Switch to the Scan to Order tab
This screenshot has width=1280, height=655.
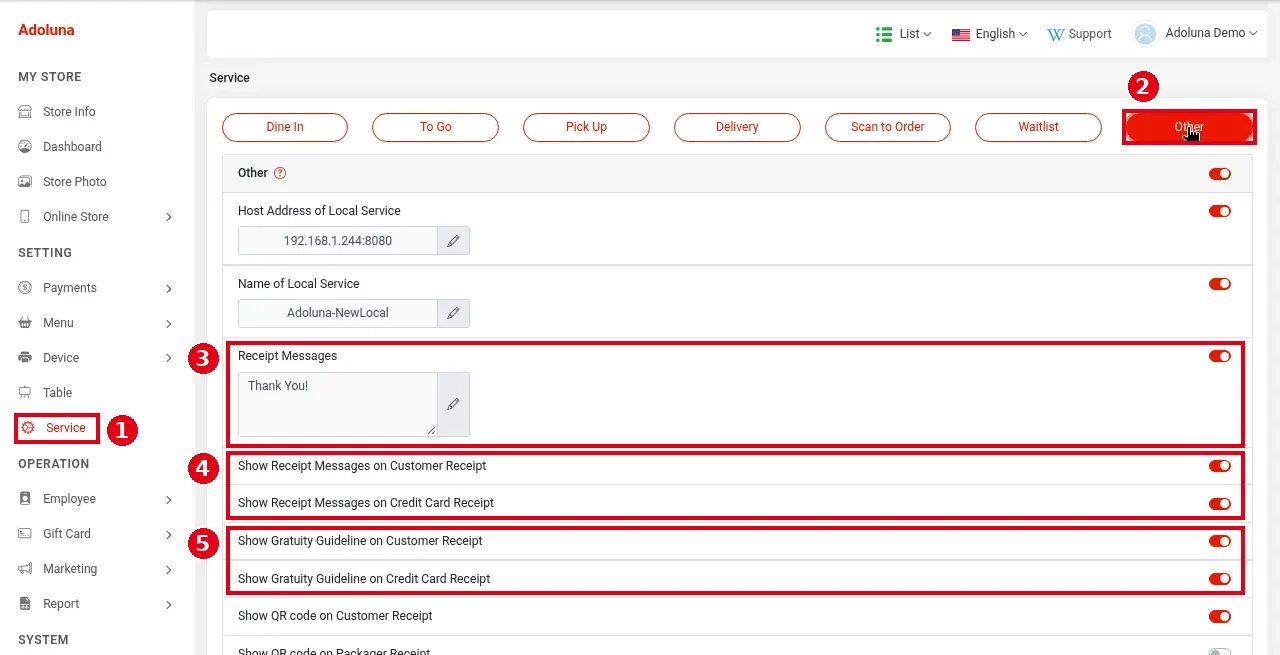[x=887, y=127]
